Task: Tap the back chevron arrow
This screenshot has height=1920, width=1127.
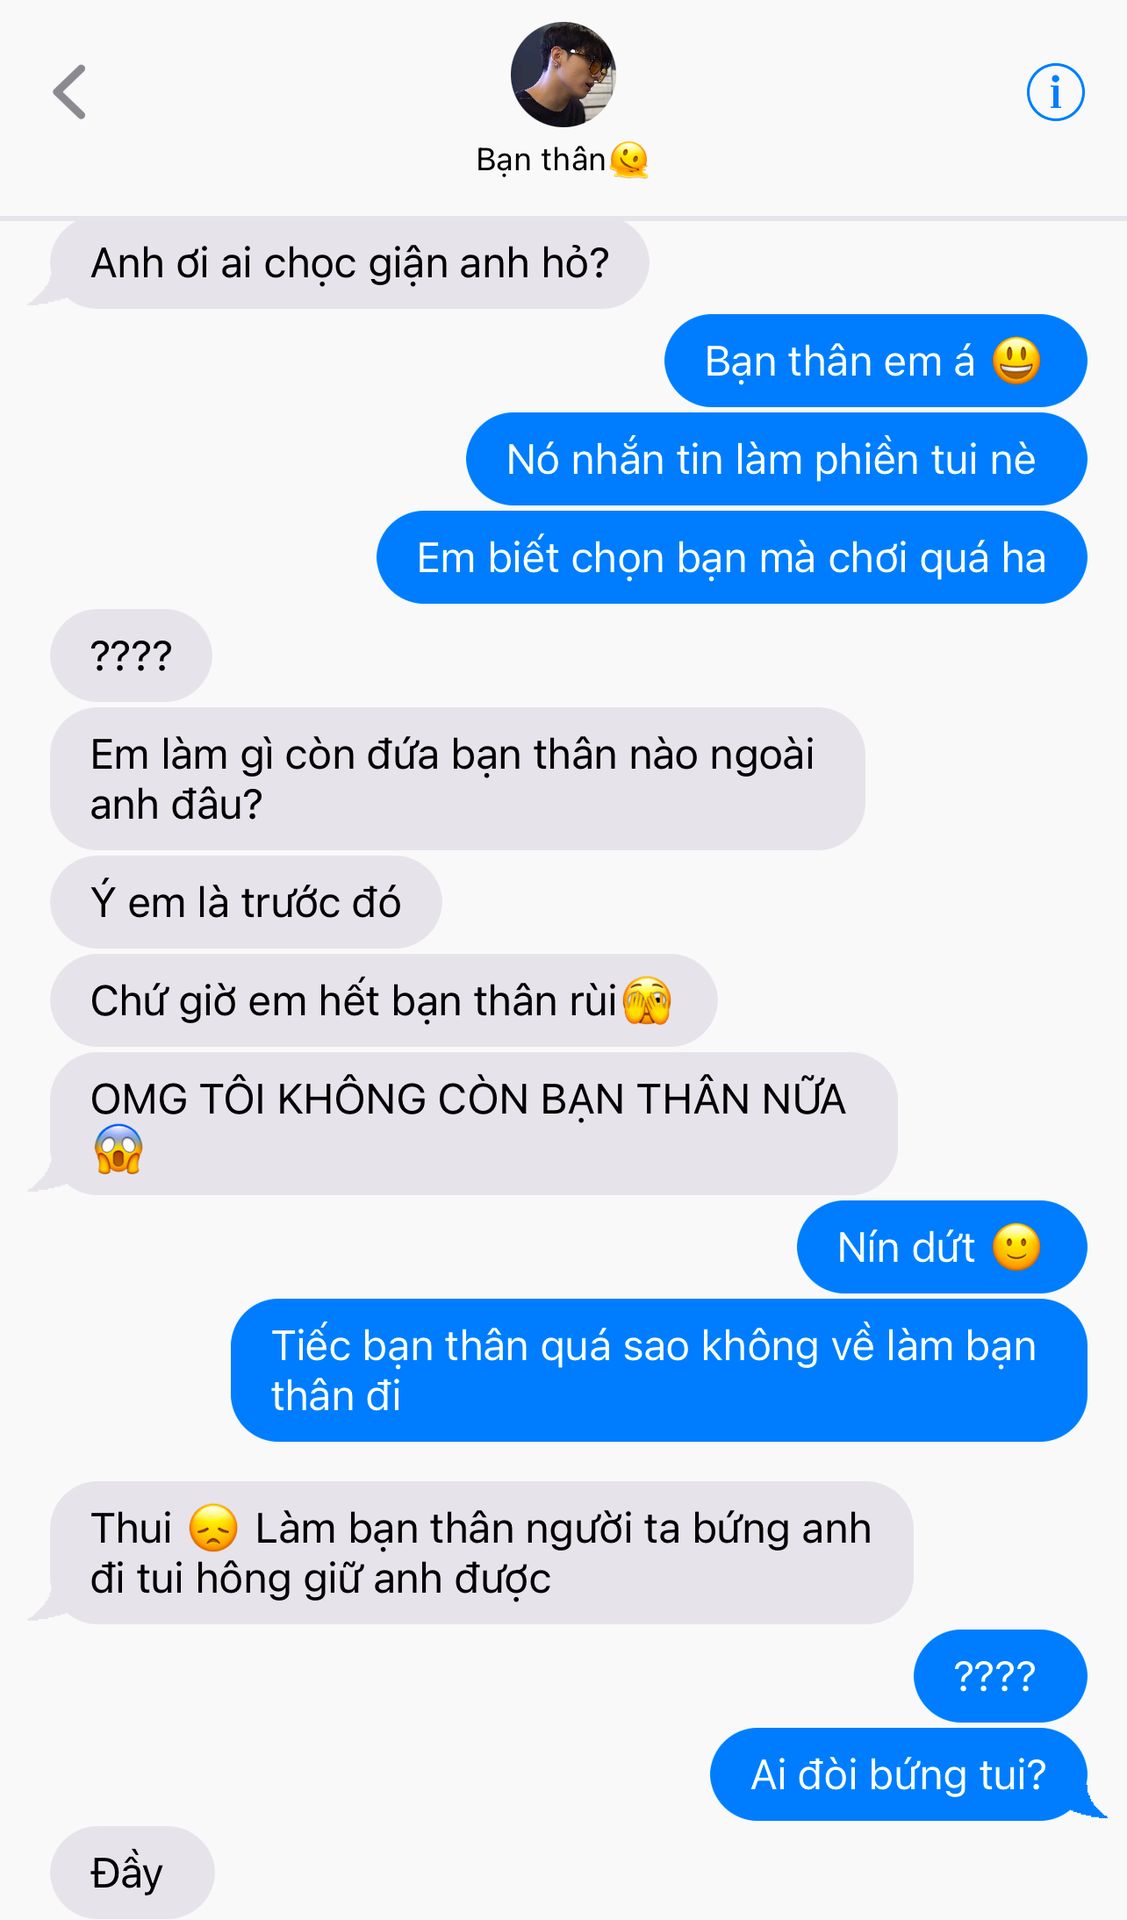Action: pyautogui.click(x=69, y=92)
